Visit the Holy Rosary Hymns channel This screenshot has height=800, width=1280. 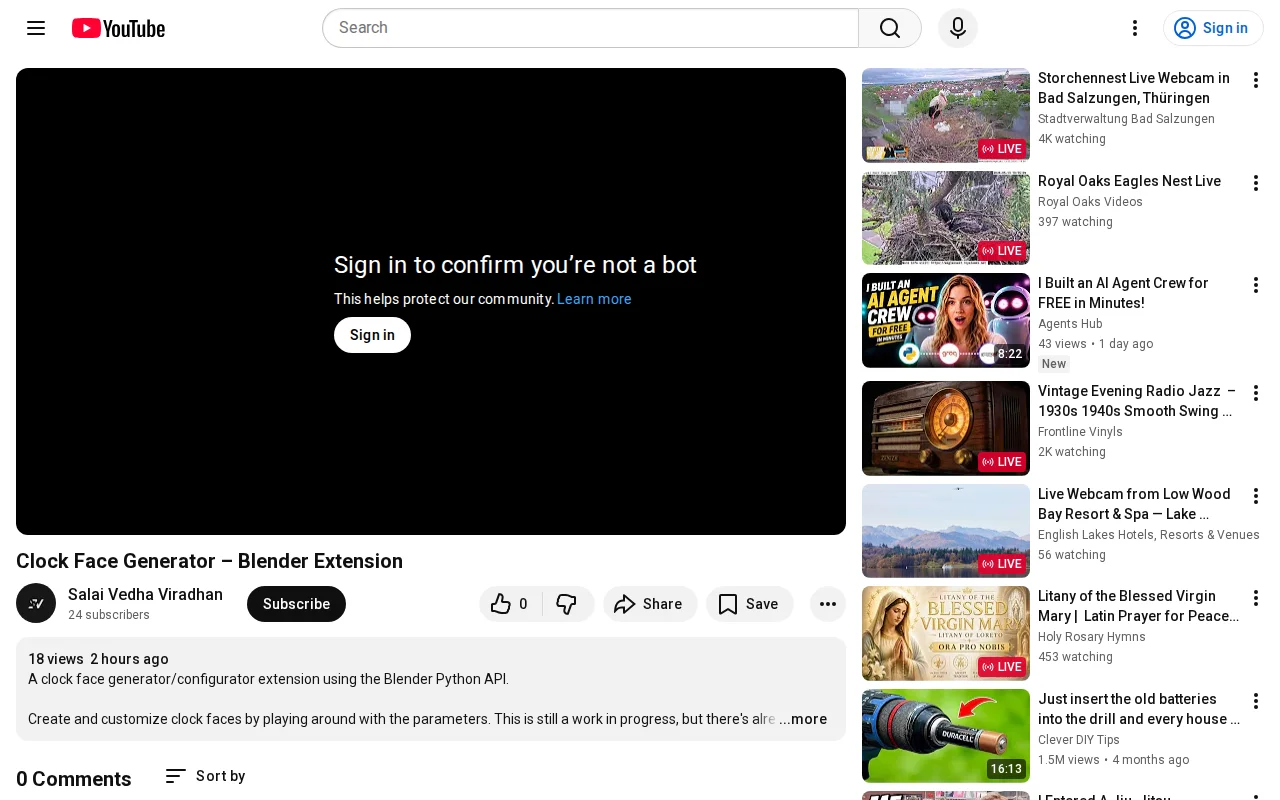pyautogui.click(x=1092, y=637)
